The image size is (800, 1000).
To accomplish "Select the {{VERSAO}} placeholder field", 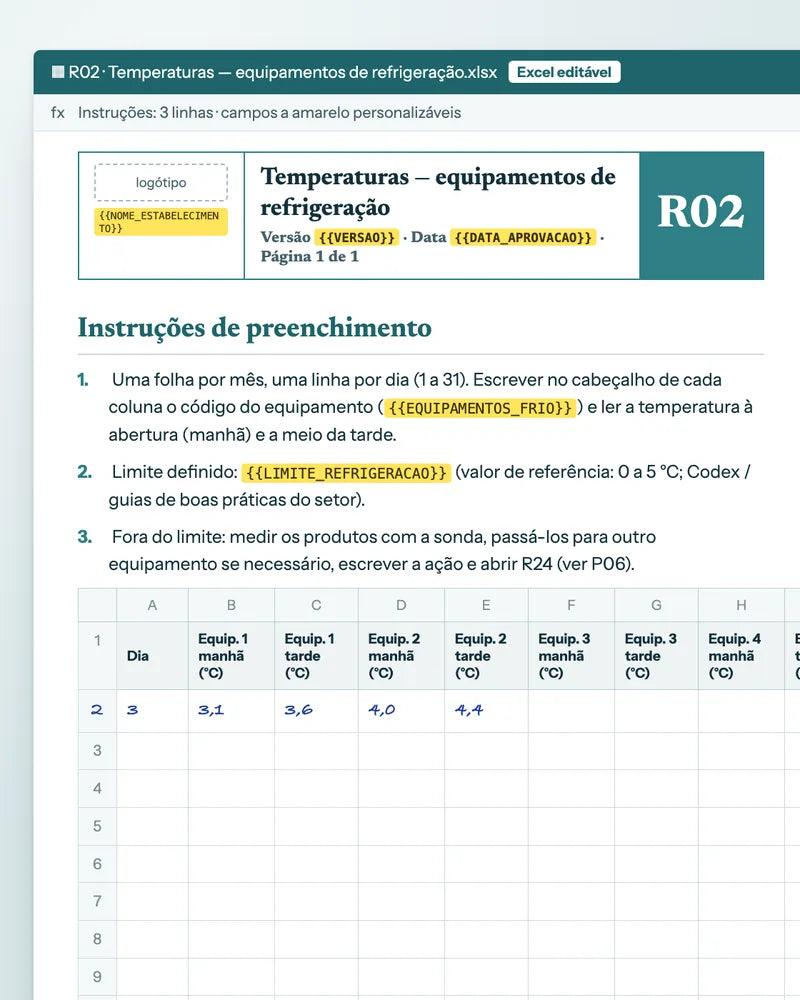I will 357,237.
